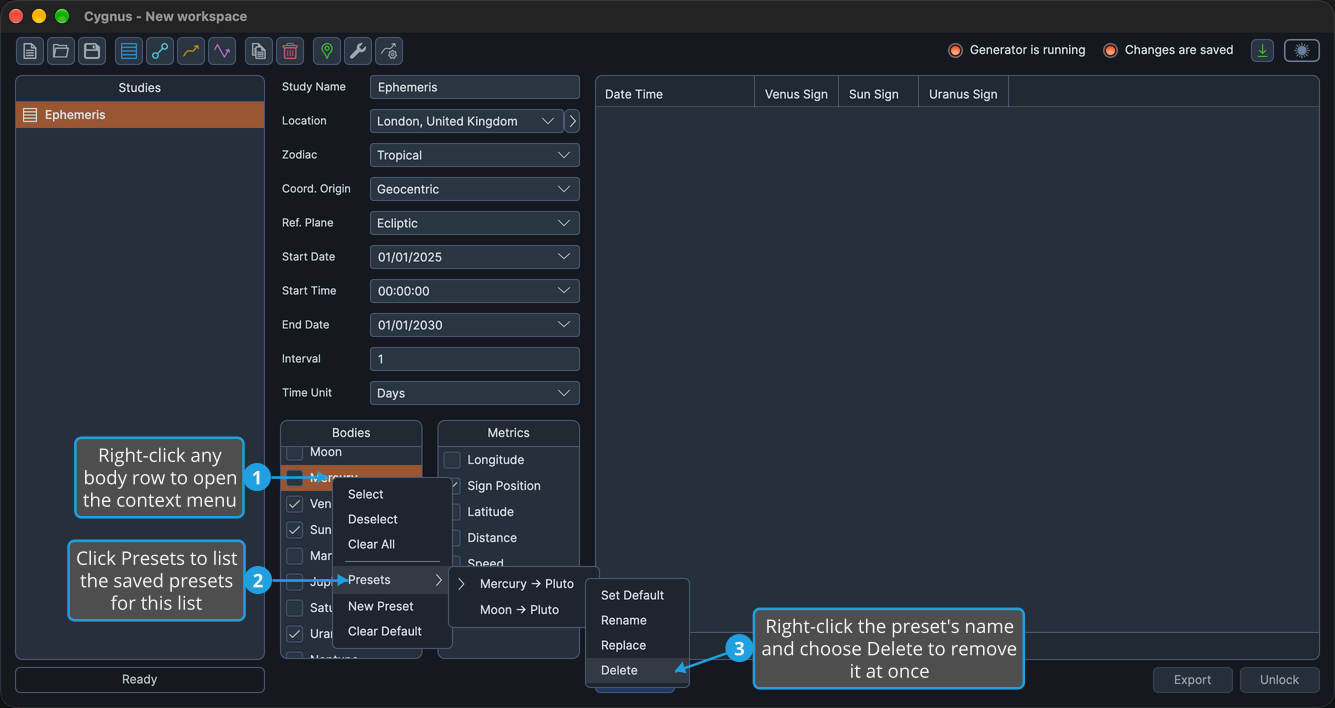The image size is (1335, 708).
Task: Check the Moon body checkbox
Action: tap(295, 452)
